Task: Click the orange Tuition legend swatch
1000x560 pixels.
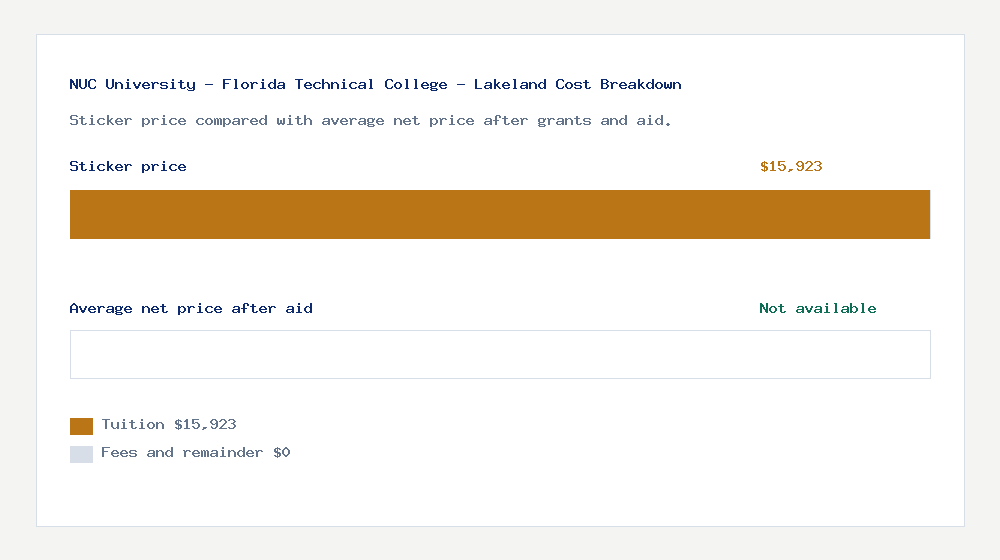Action: coord(81,426)
